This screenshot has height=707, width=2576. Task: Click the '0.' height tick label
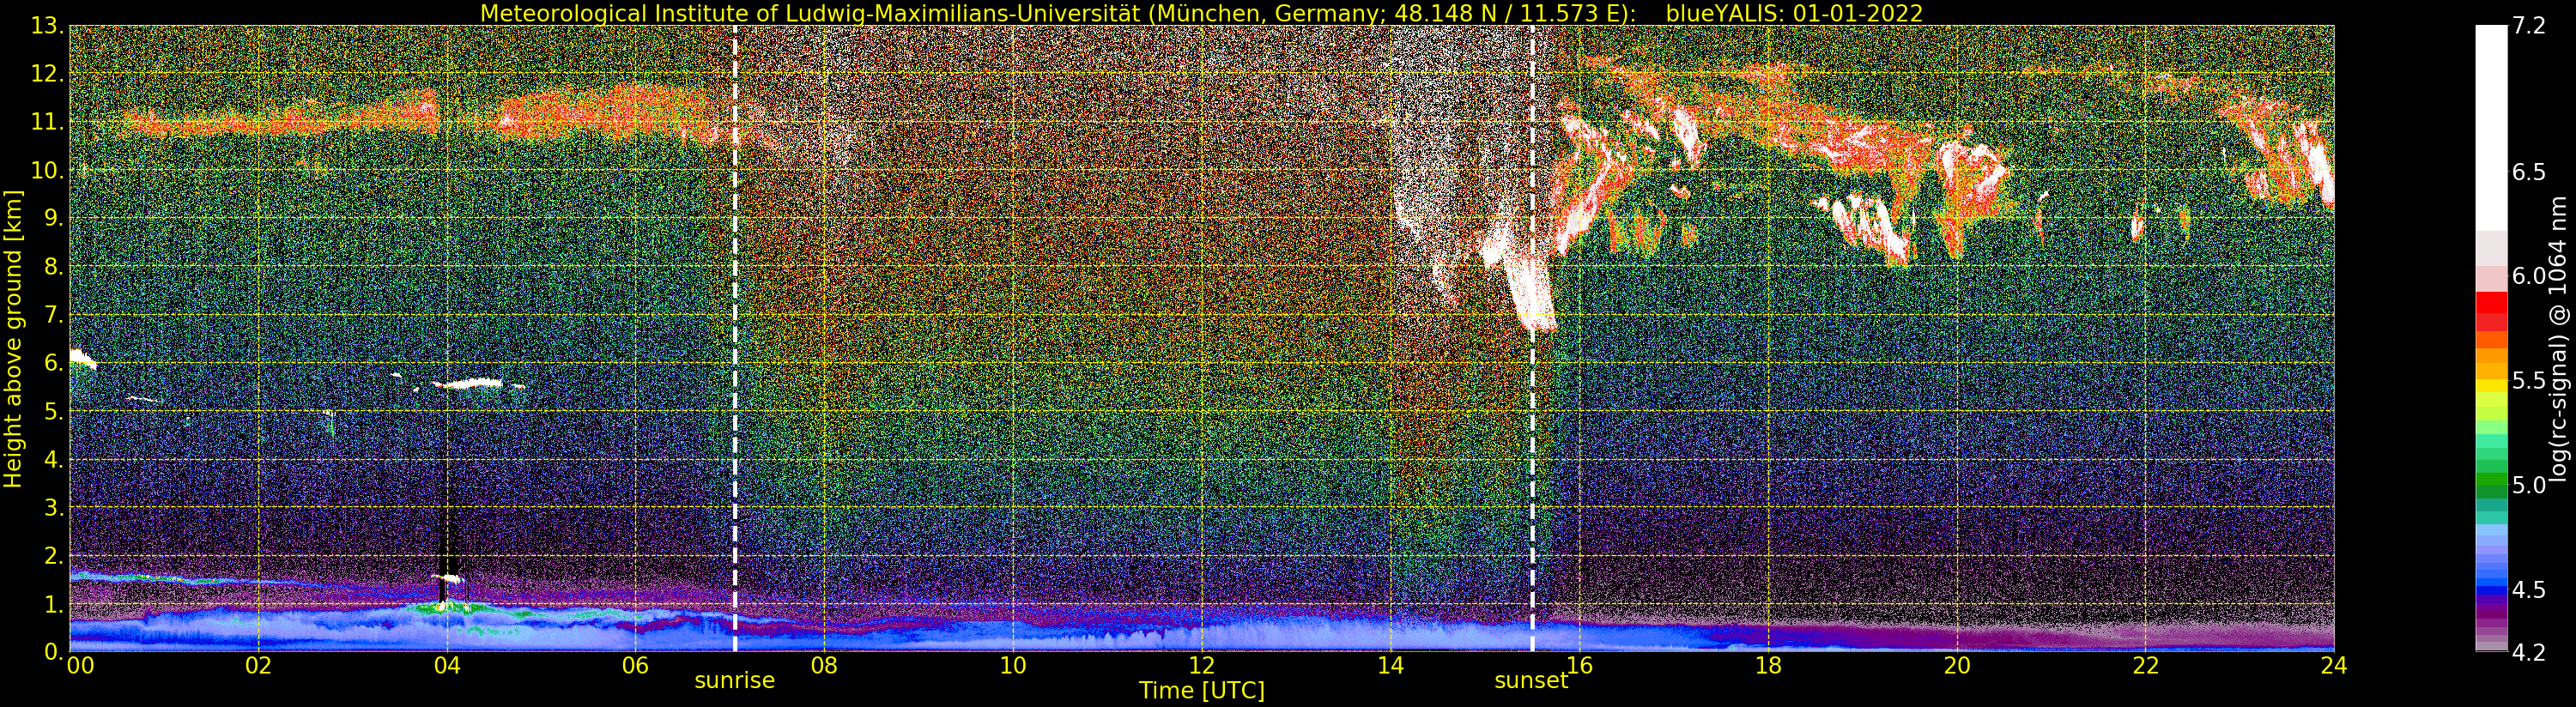(x=54, y=652)
